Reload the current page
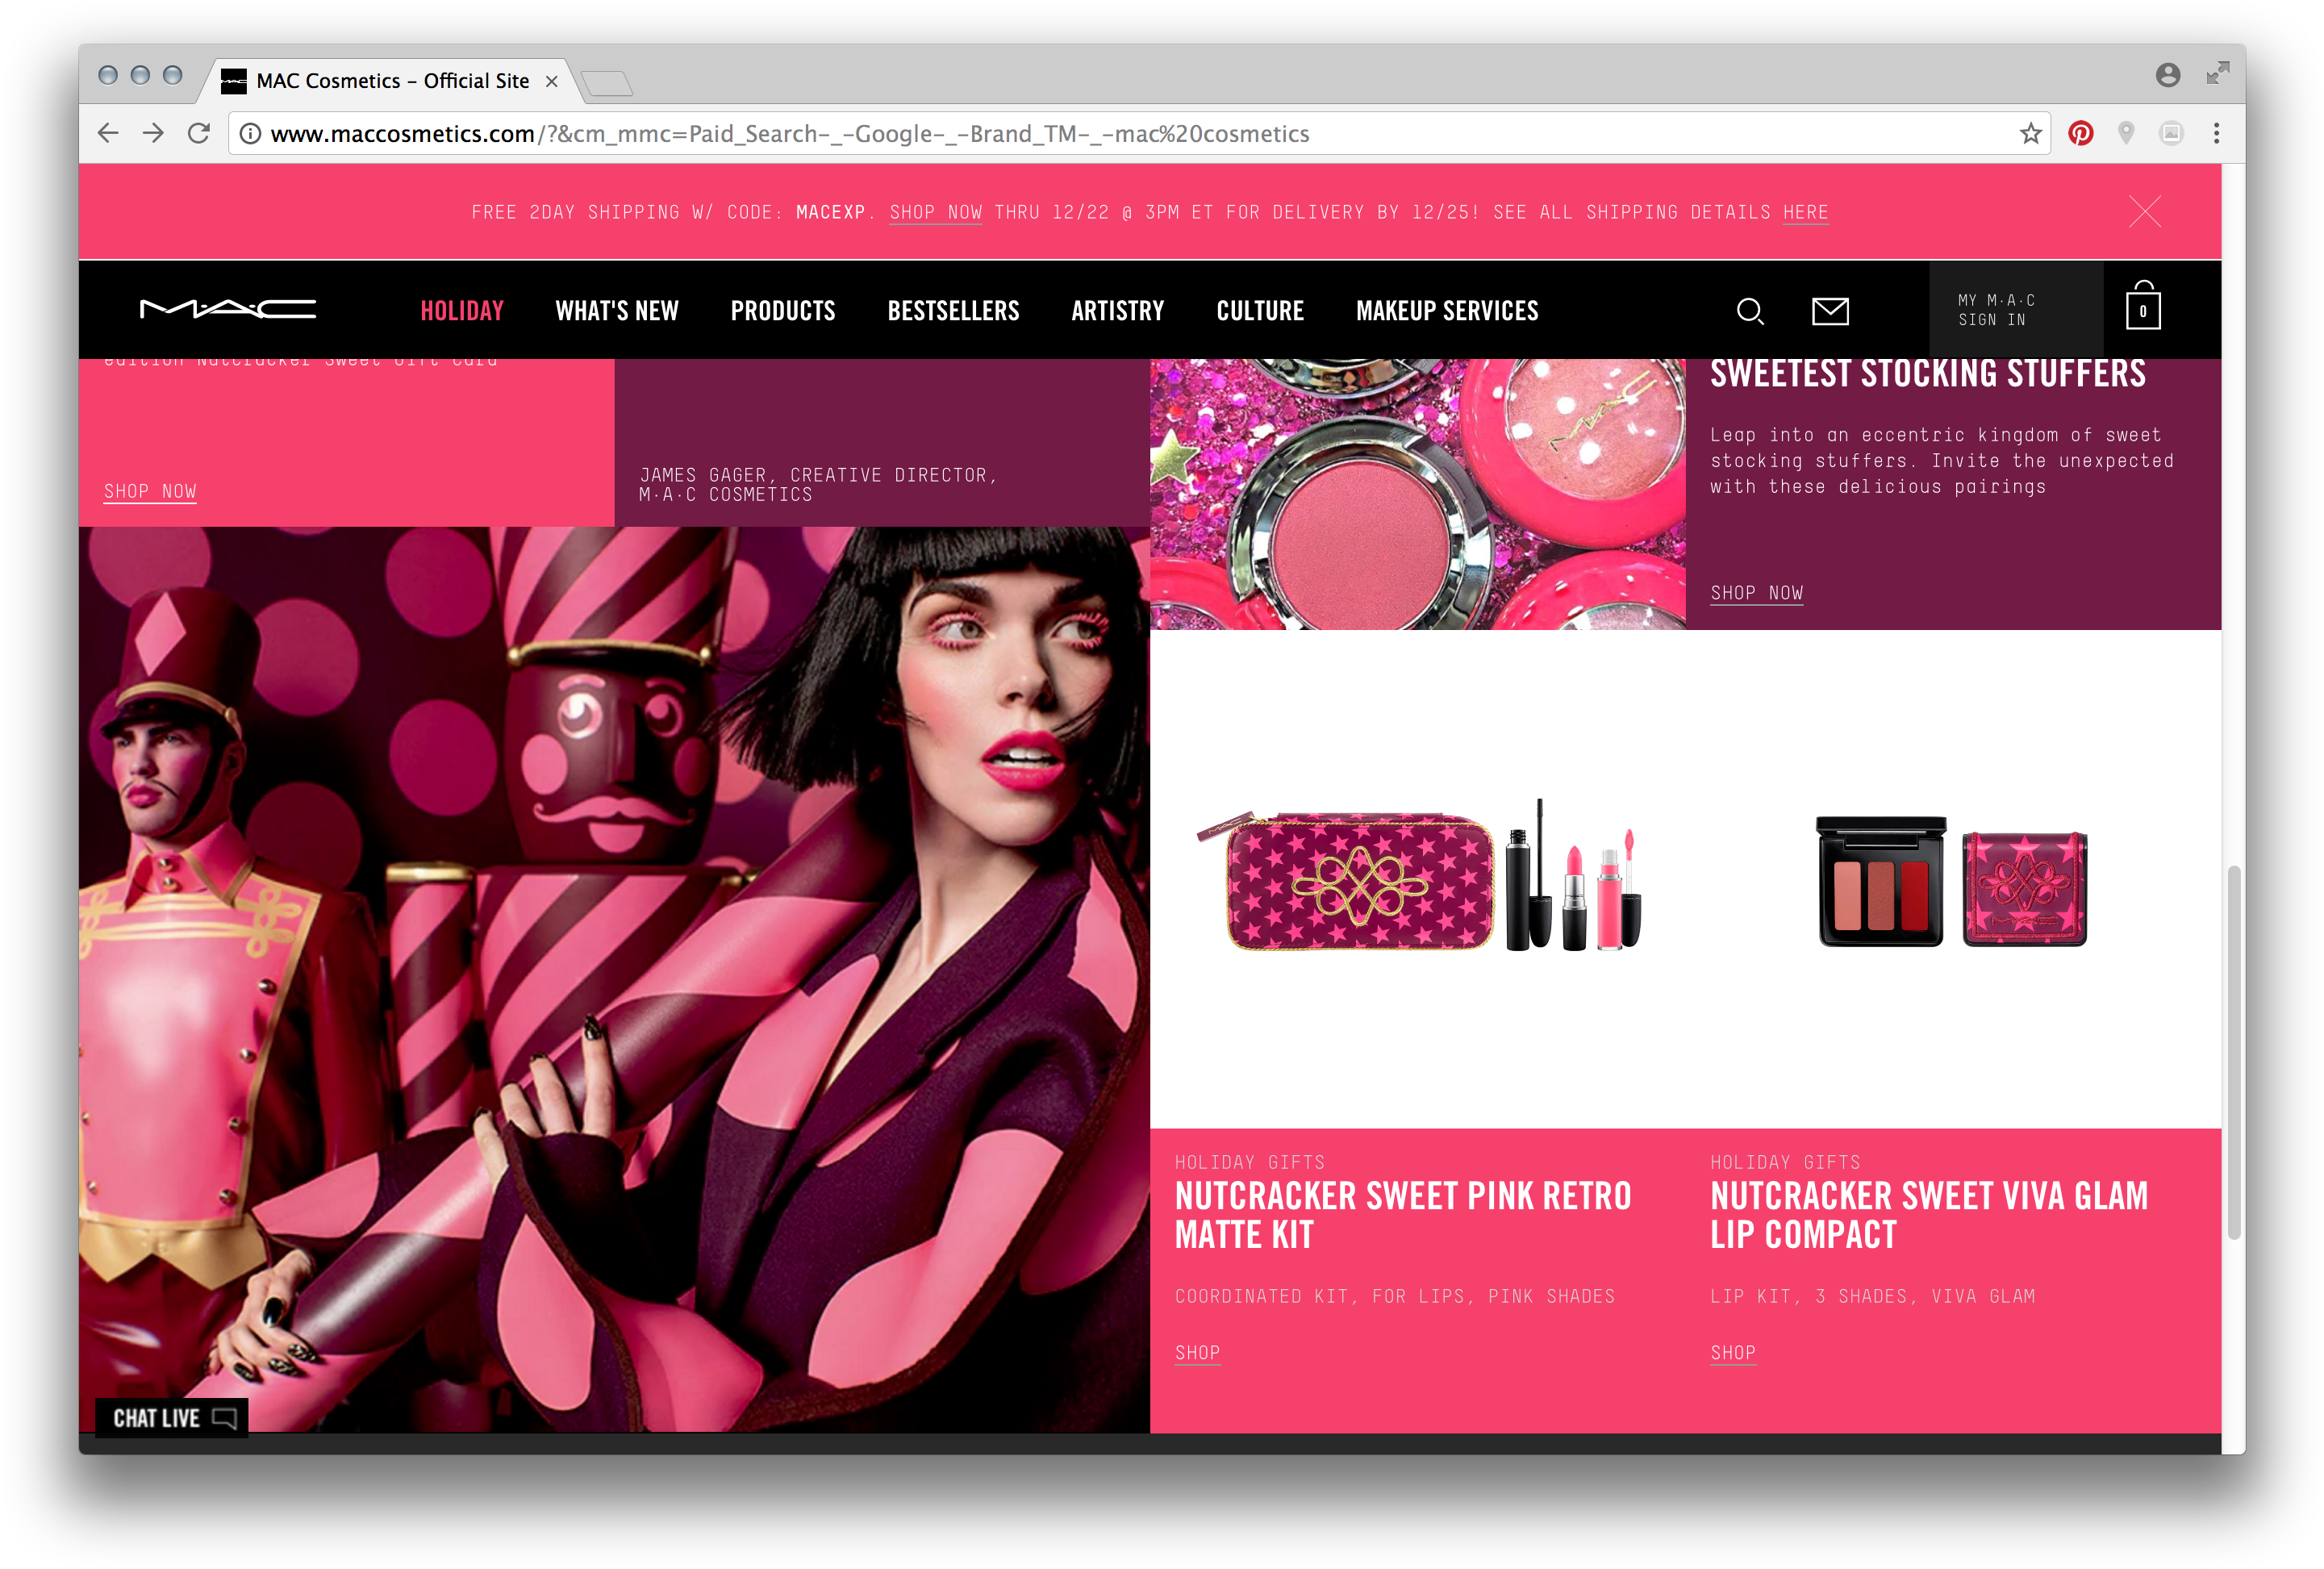The width and height of the screenshot is (2324, 1569). [x=196, y=133]
